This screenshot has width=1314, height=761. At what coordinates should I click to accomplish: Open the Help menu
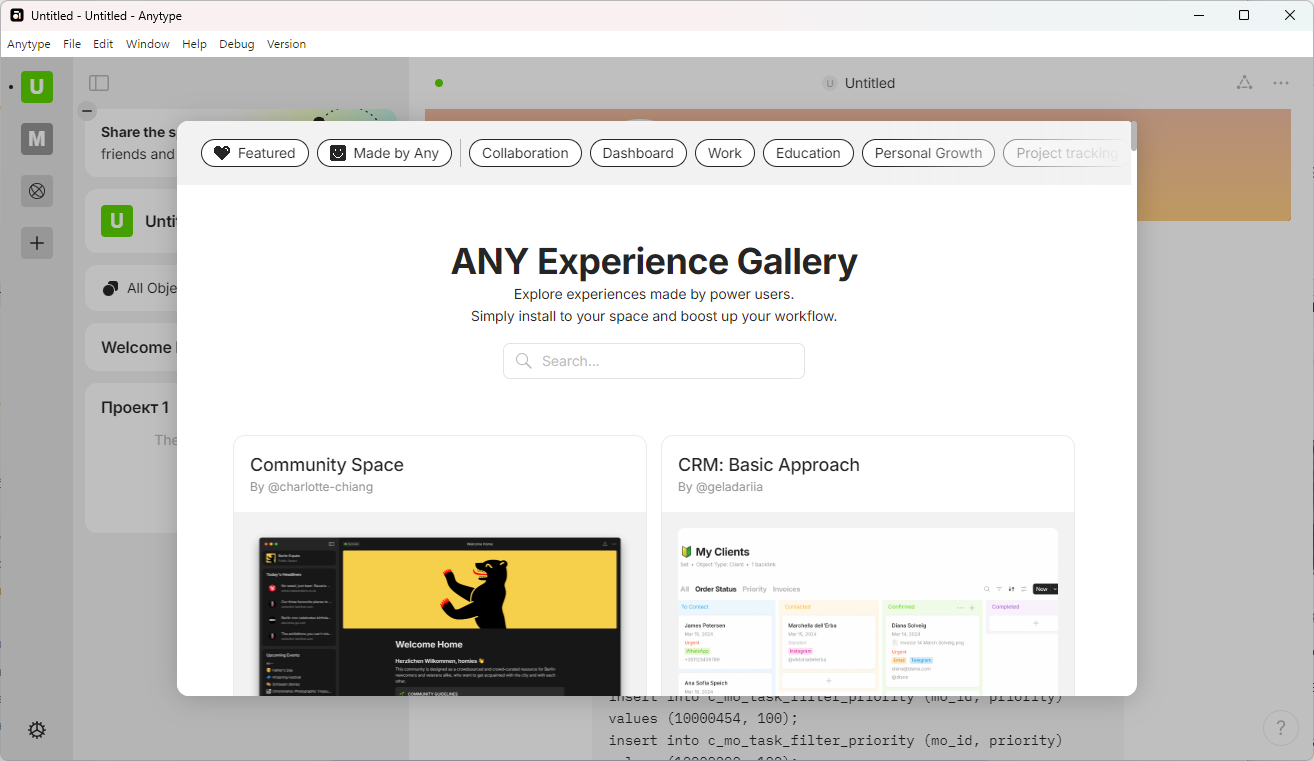194,44
